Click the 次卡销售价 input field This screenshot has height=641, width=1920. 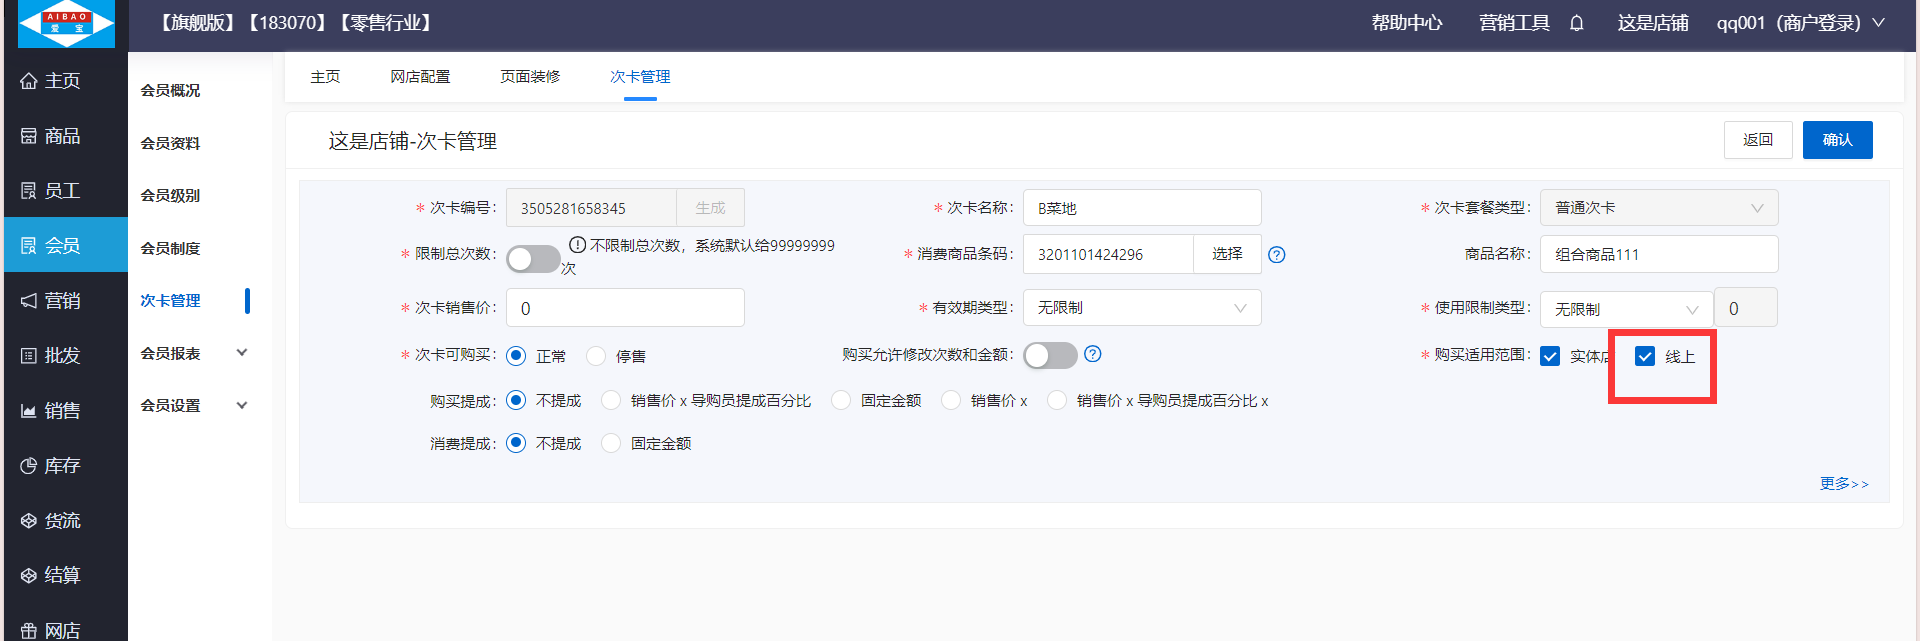625,308
